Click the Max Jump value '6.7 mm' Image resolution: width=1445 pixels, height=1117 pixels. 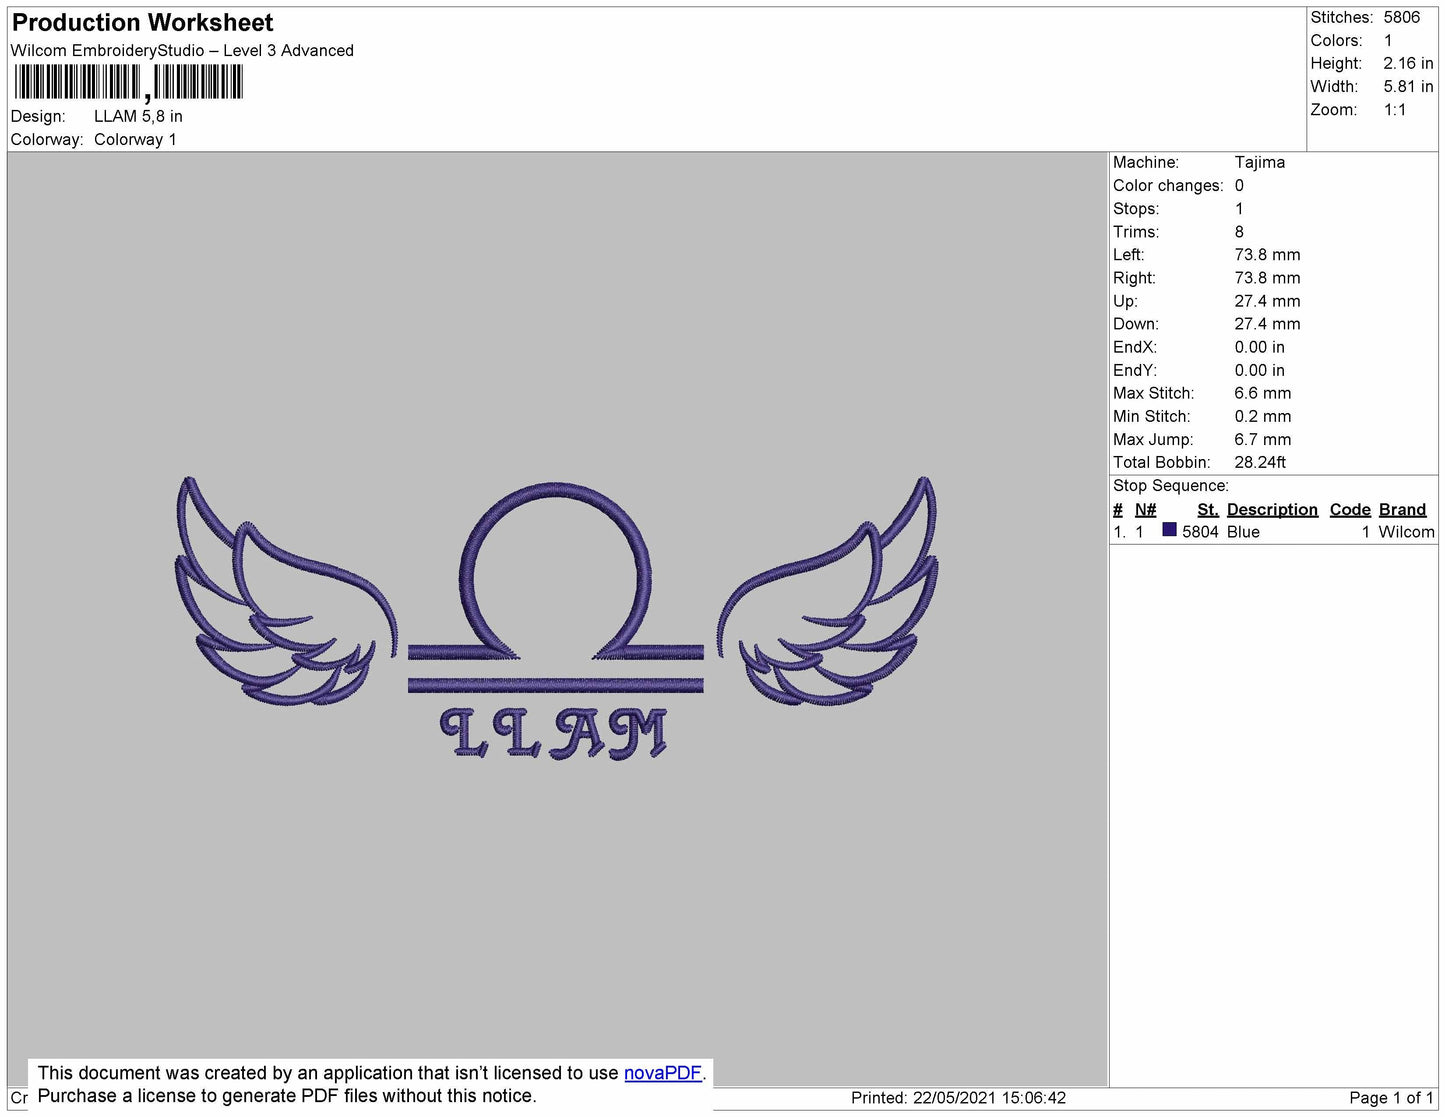point(1263,439)
